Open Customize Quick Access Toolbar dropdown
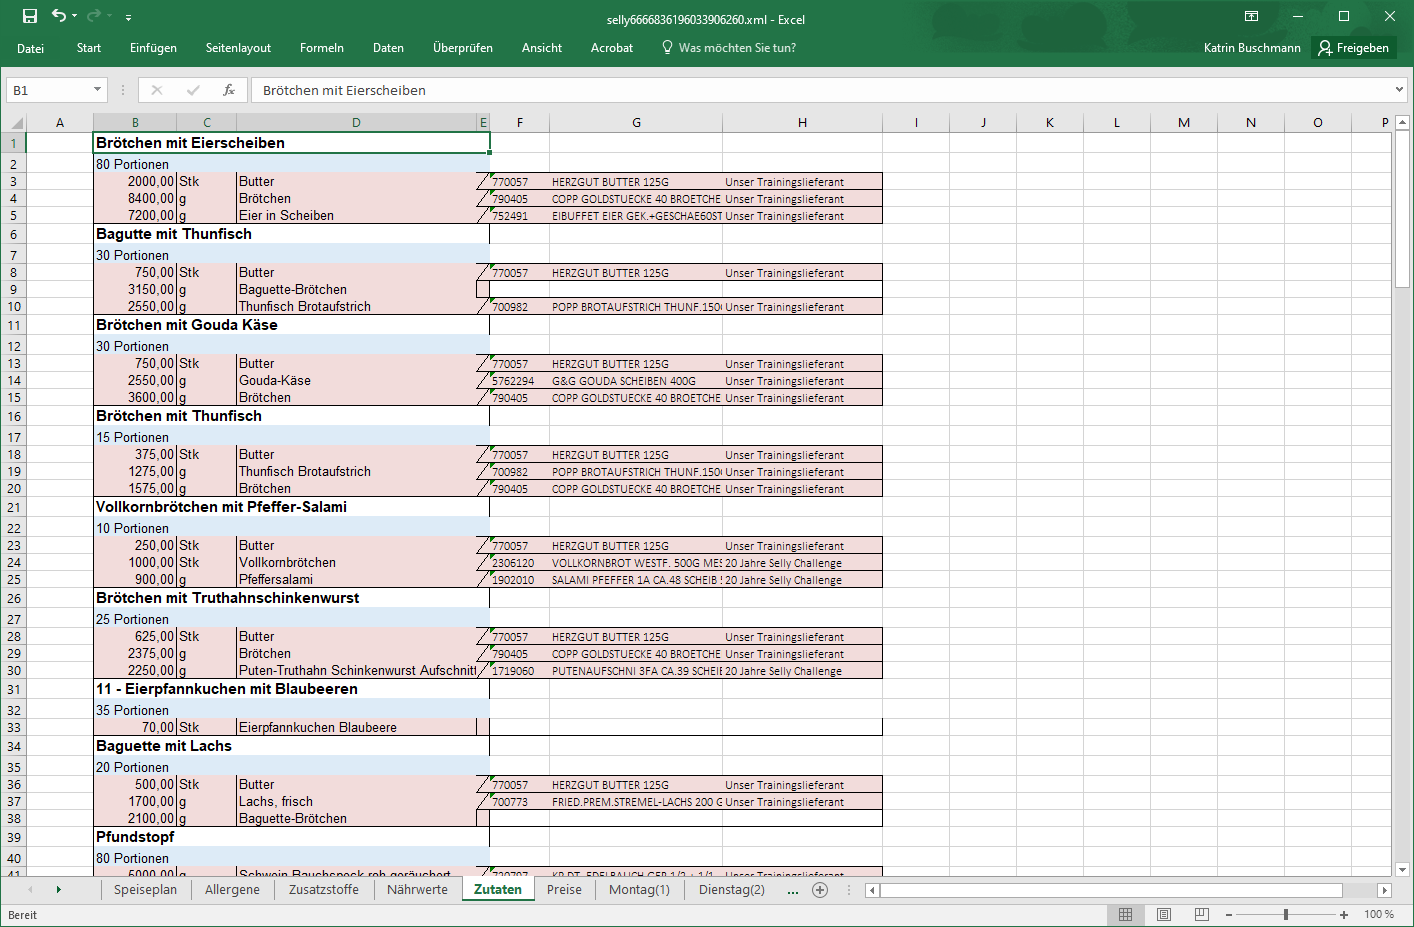The height and width of the screenshot is (927, 1414). point(128,18)
